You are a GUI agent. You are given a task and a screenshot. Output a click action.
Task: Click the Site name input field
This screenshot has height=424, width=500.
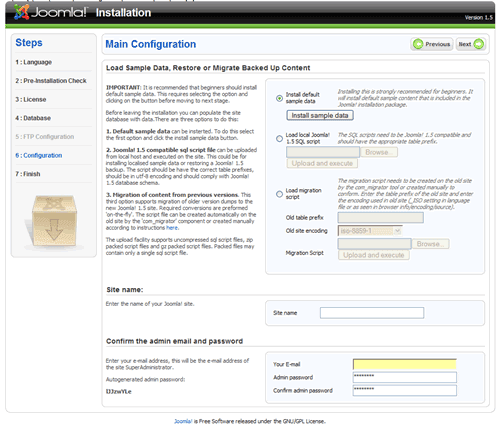(372, 313)
